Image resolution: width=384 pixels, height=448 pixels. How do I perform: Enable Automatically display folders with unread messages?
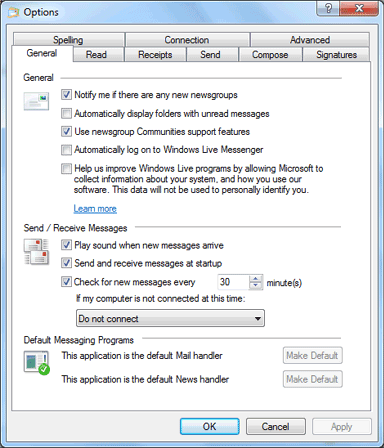(x=66, y=113)
